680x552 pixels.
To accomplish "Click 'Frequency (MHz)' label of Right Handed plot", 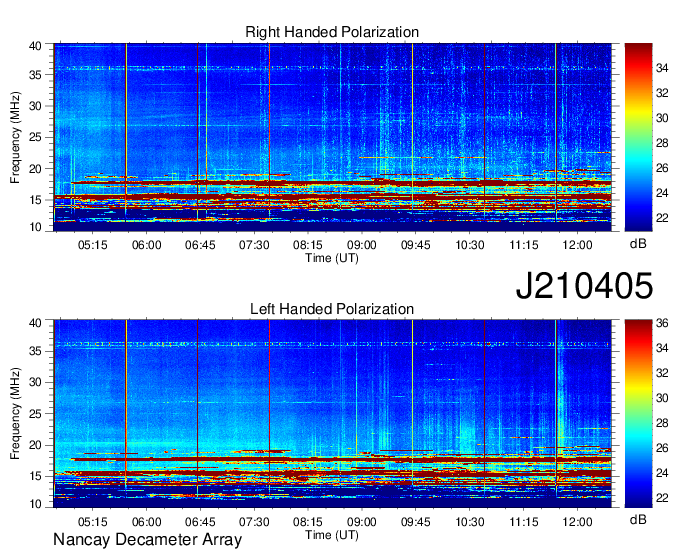I will click(x=15, y=137).
